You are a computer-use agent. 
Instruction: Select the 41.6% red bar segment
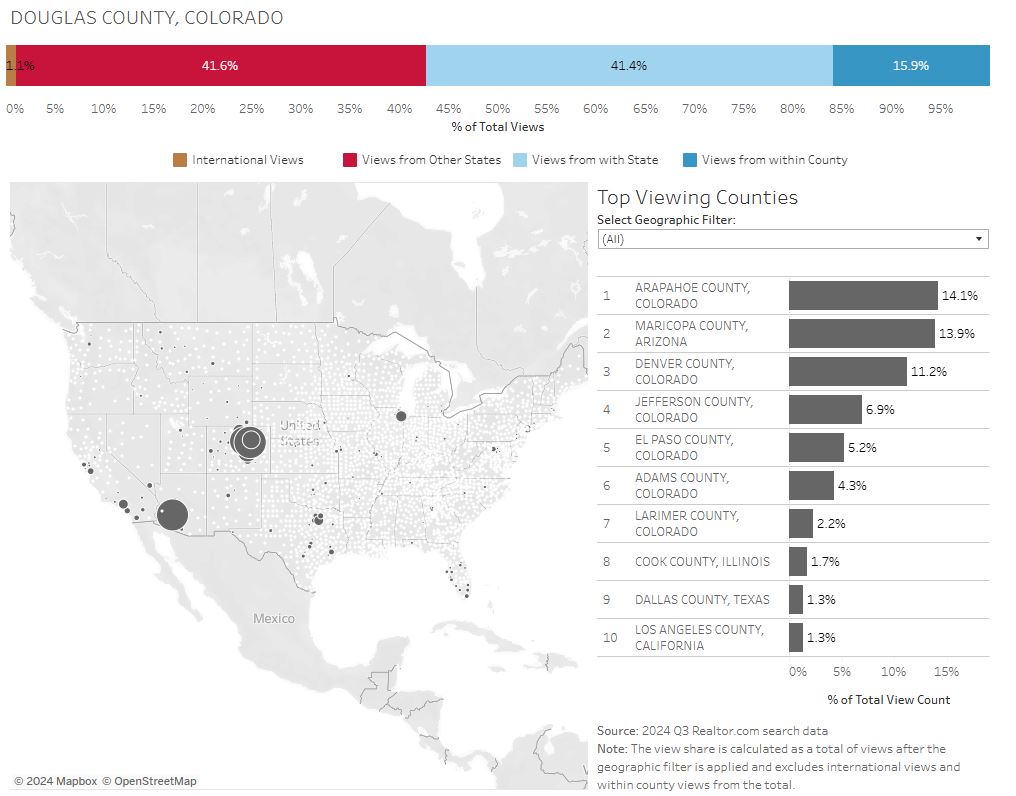point(220,65)
